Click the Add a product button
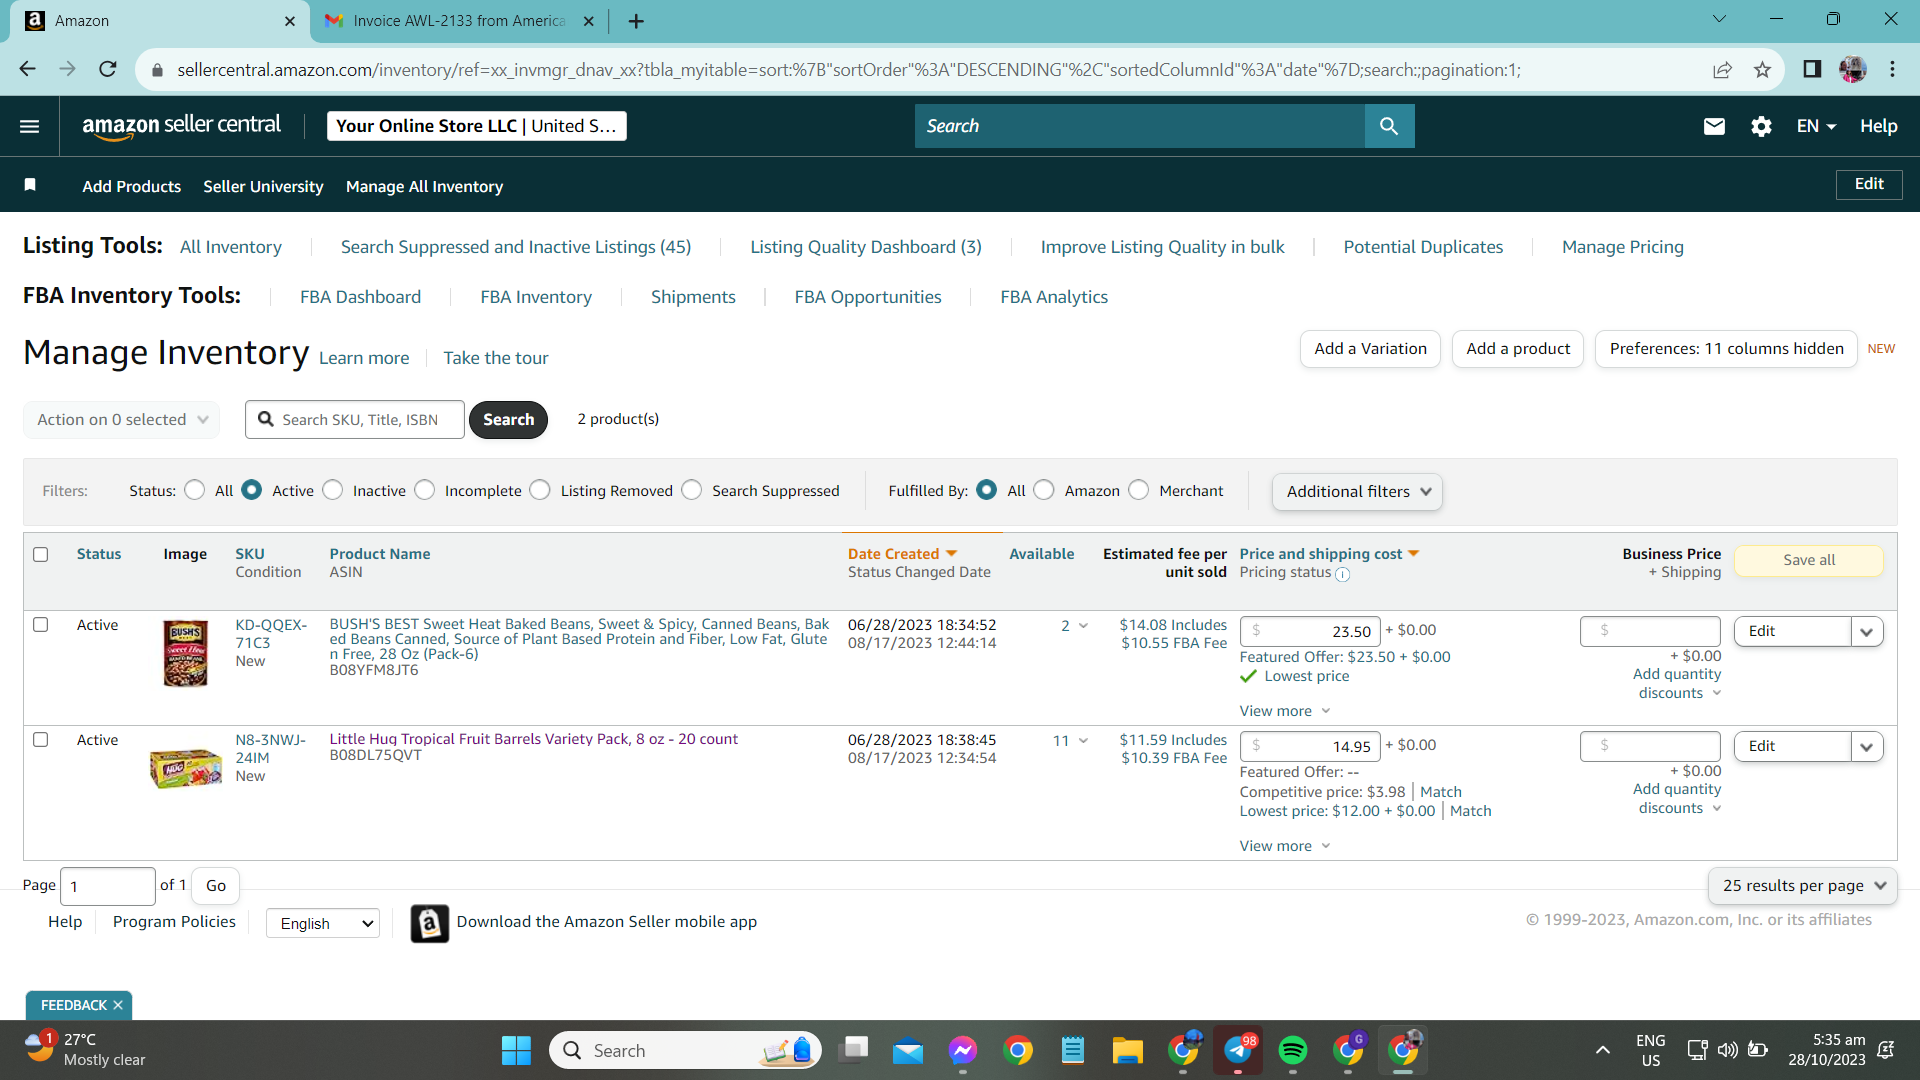The image size is (1920, 1080). (1518, 349)
